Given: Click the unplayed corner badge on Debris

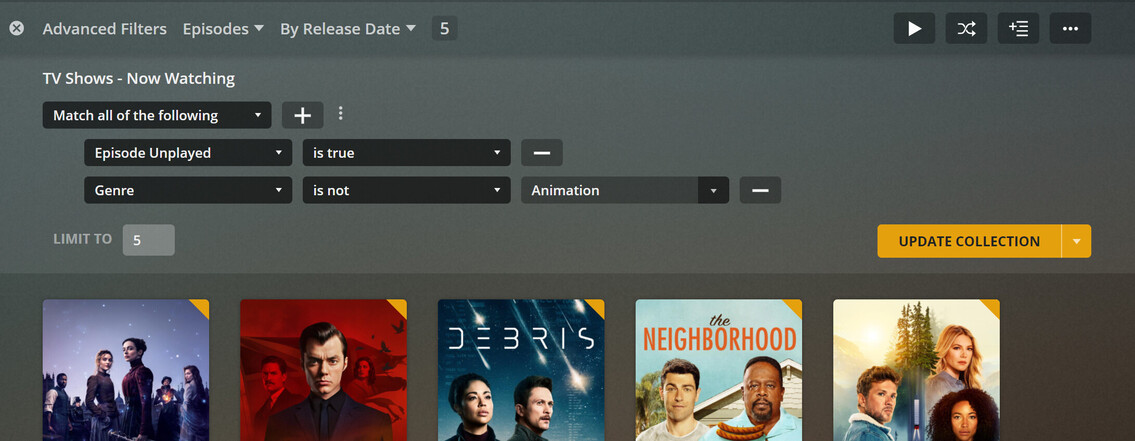Looking at the screenshot, I should [597, 306].
